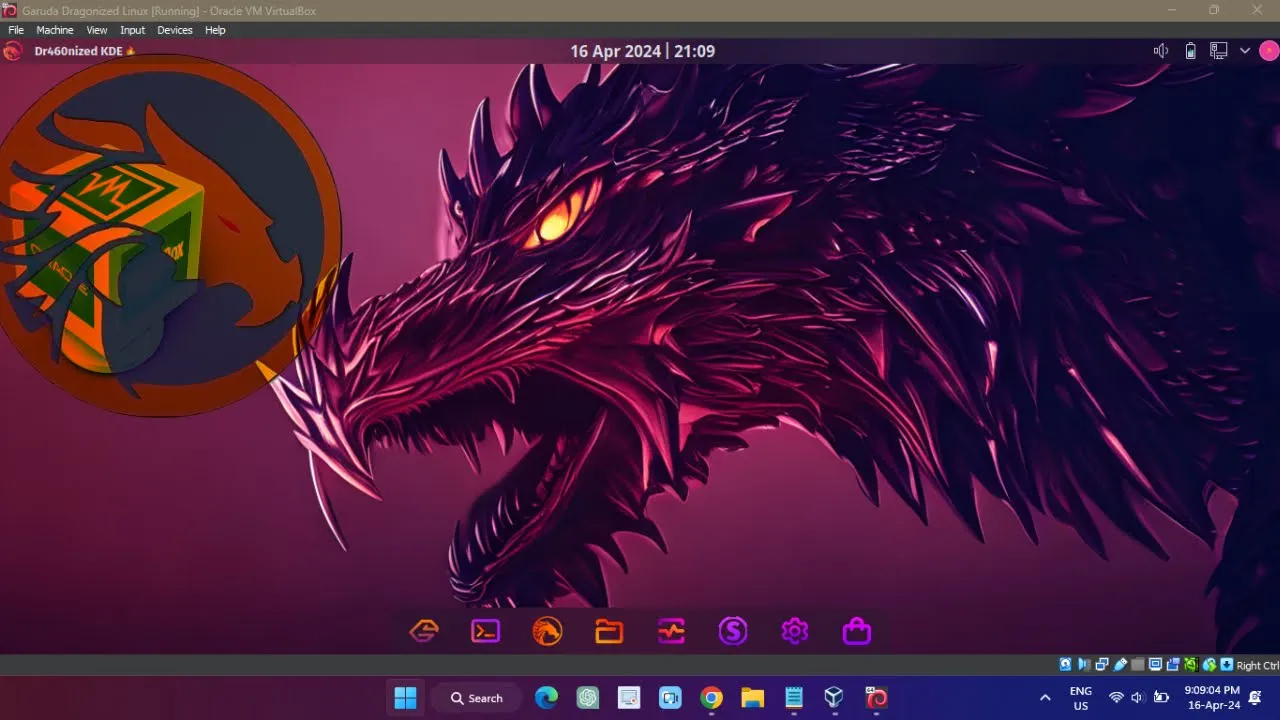Screen dimensions: 1280x720
Task: Click the 16 Apr 2024 clock
Action: (643, 51)
